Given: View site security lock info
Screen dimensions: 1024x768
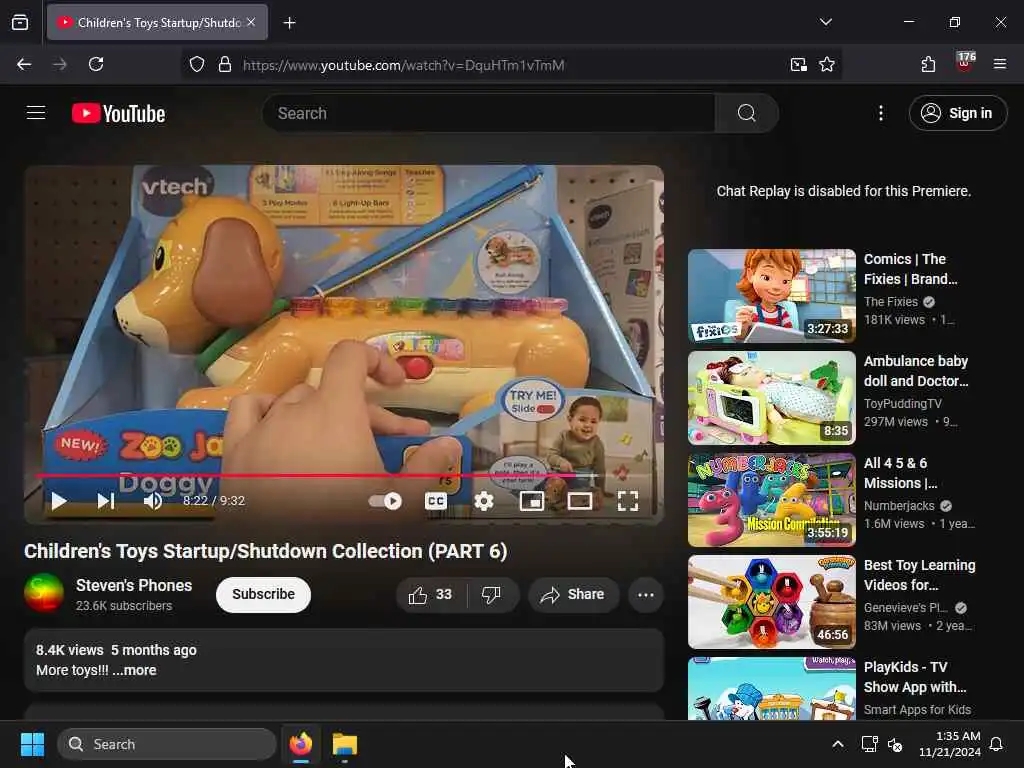Looking at the screenshot, I should pos(225,65).
